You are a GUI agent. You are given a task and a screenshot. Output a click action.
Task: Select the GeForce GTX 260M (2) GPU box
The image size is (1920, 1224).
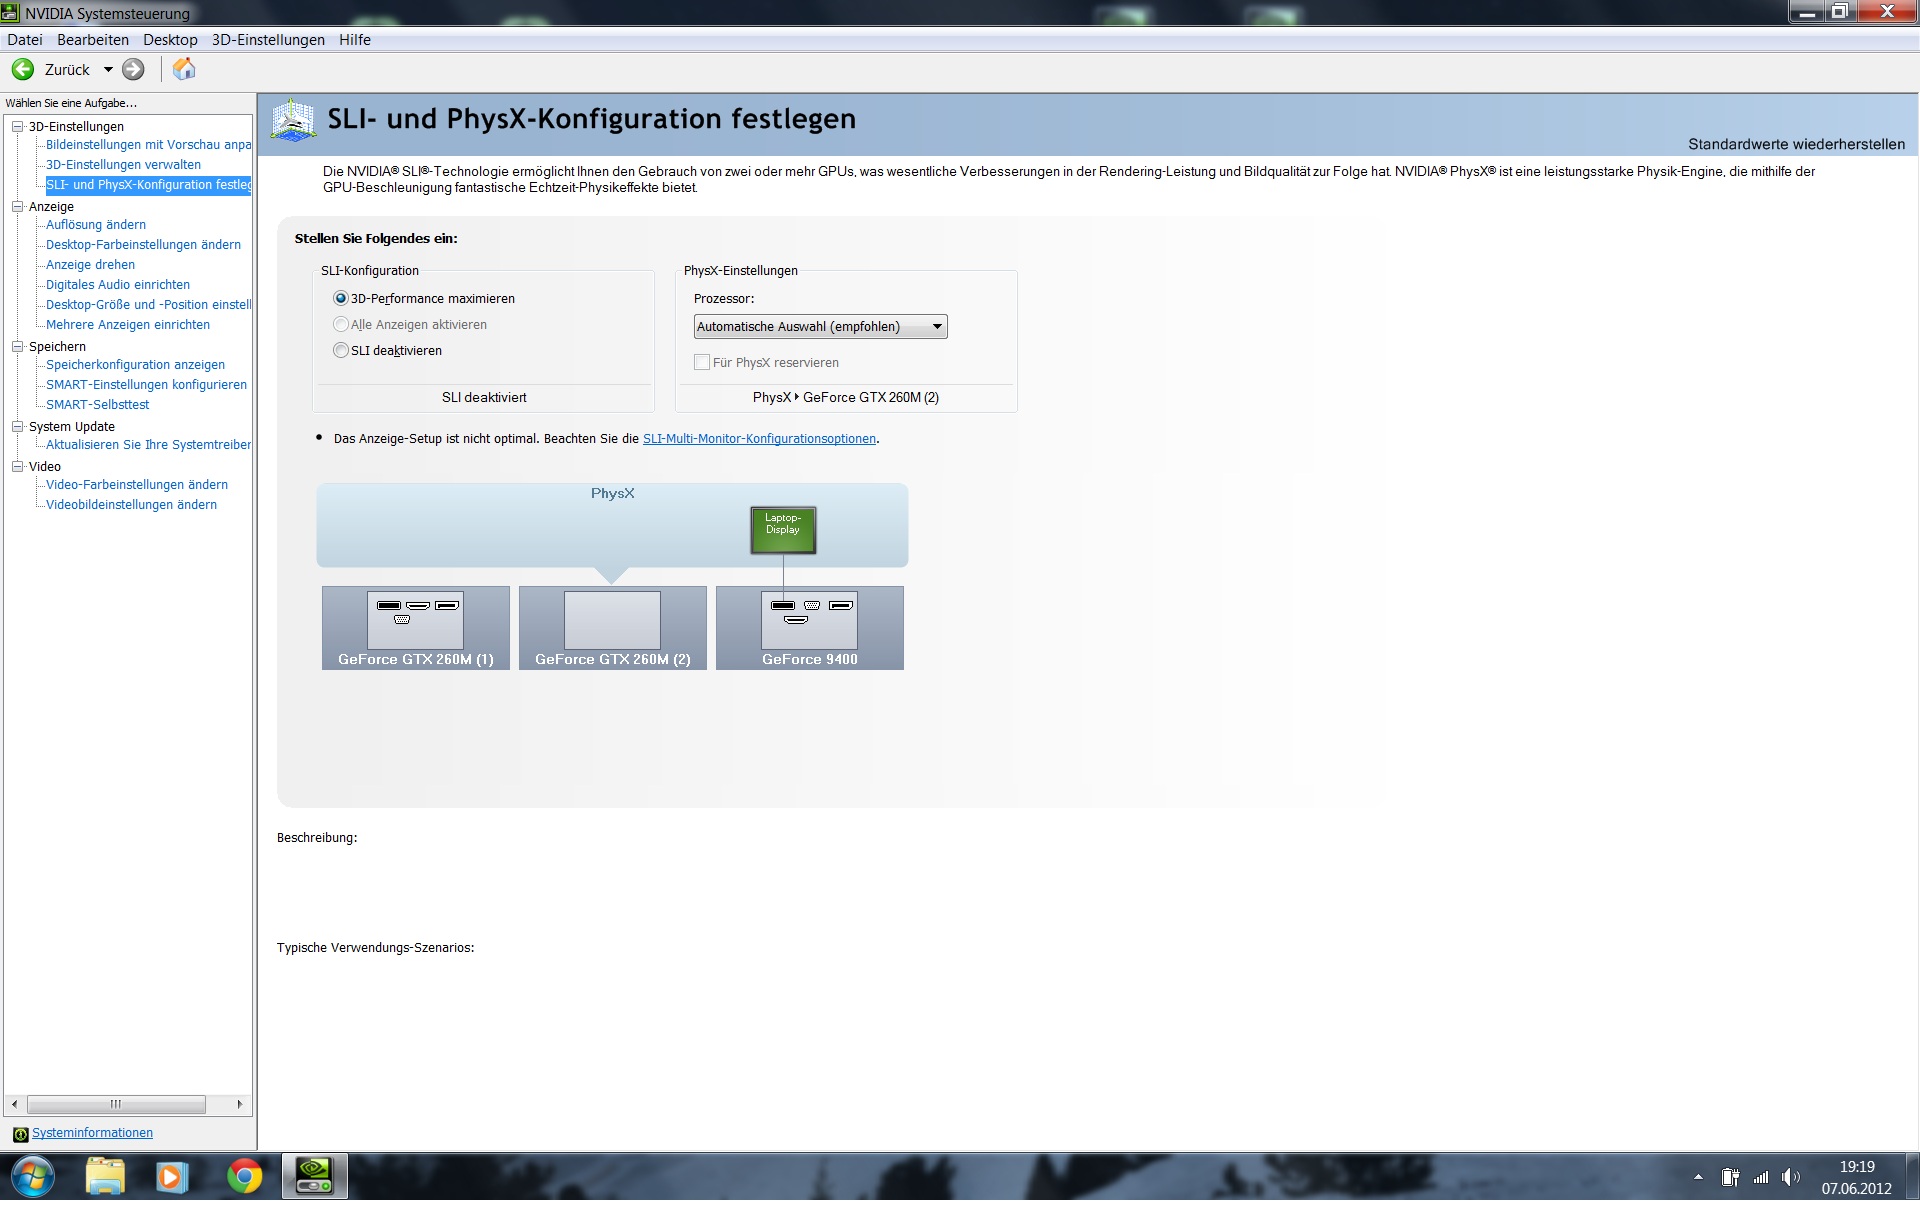click(x=613, y=628)
